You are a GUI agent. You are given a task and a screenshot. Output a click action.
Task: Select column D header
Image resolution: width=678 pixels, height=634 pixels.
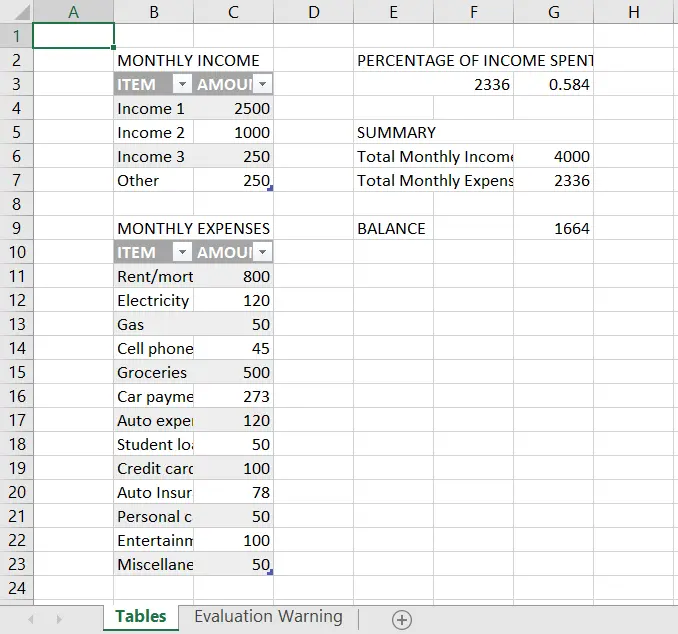tap(313, 12)
